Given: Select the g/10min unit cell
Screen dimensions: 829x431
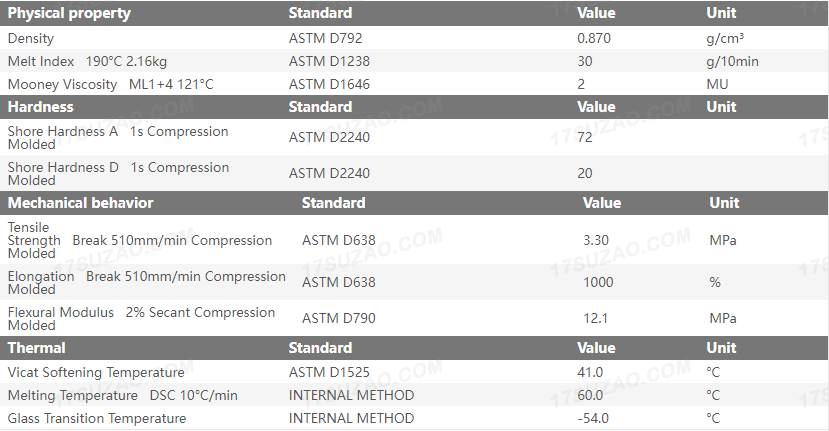Looking at the screenshot, I should point(732,62).
